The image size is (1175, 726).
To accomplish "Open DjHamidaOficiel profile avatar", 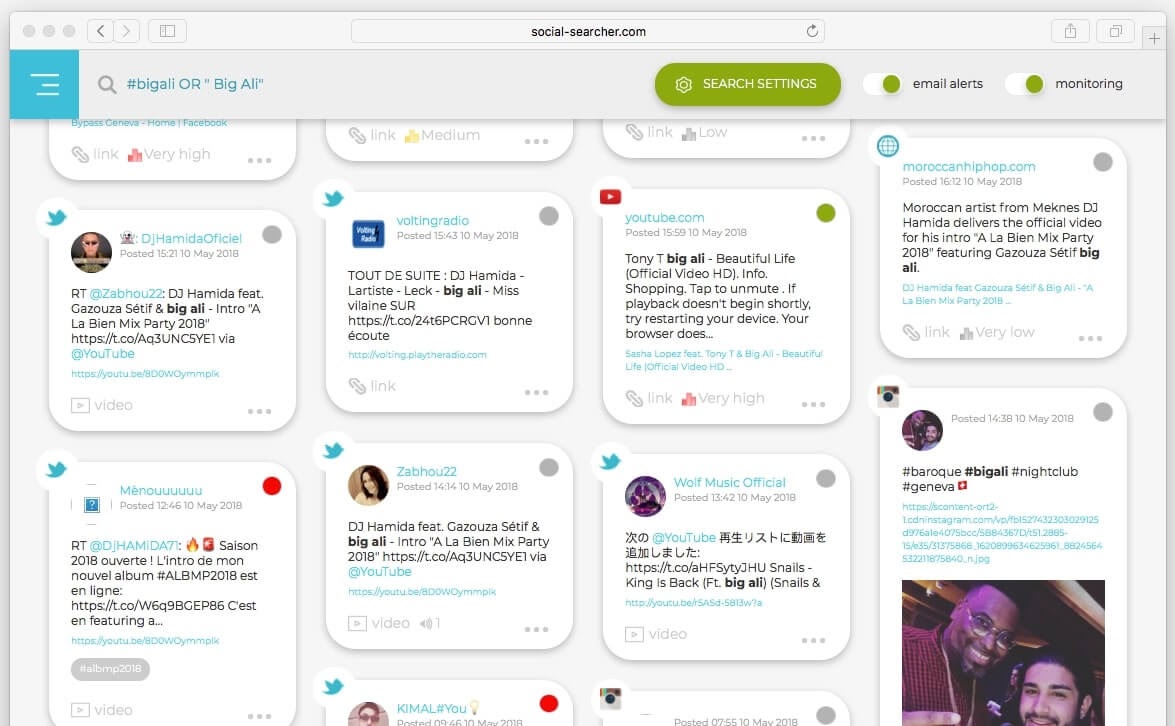I will click(91, 252).
